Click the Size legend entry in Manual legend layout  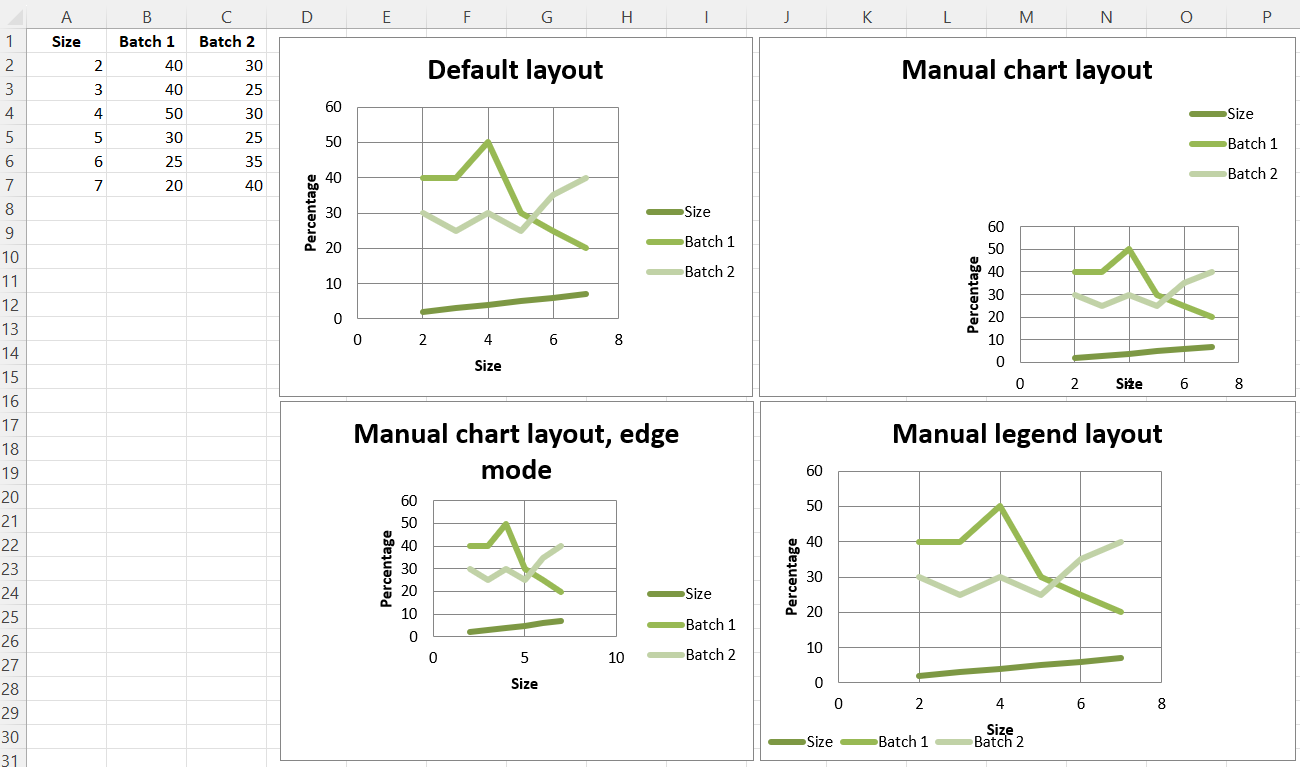tap(800, 742)
